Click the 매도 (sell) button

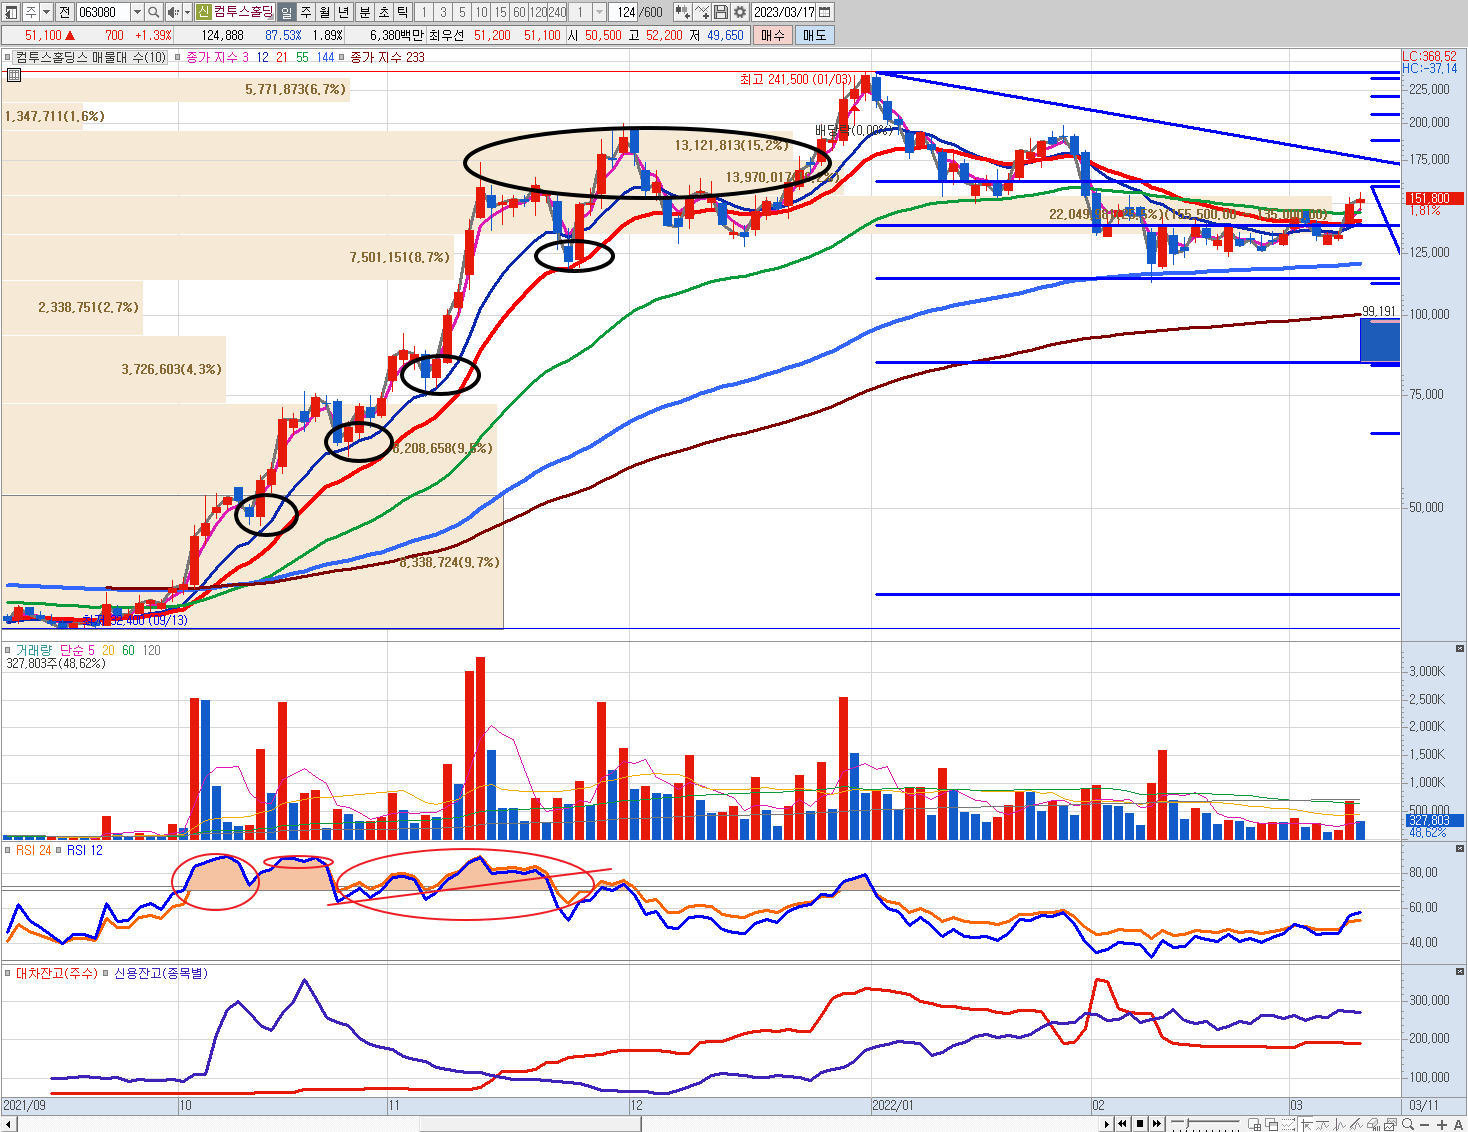[x=814, y=35]
